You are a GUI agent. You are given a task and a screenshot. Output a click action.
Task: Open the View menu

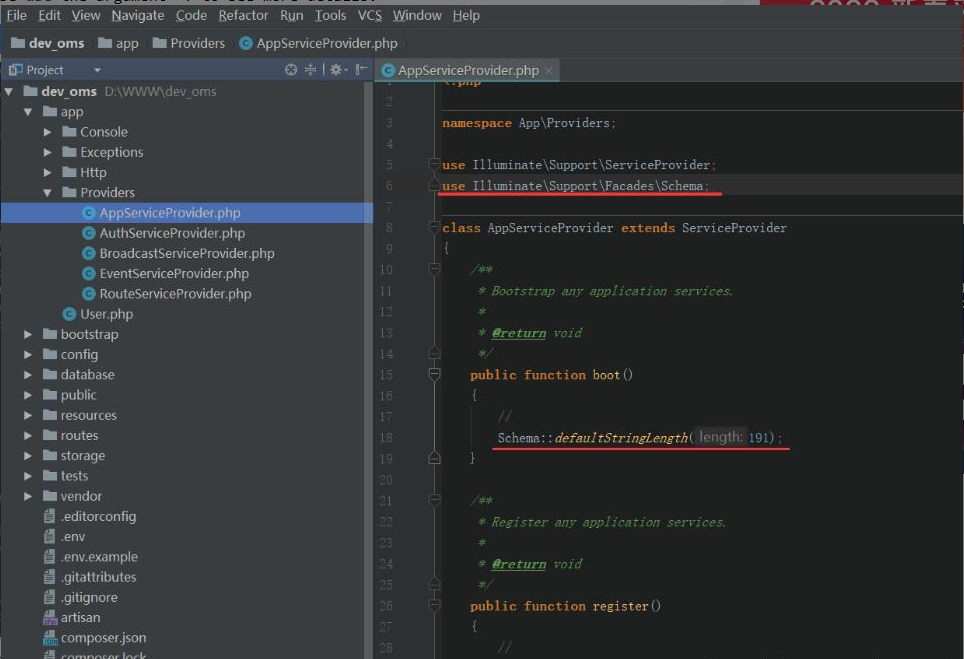(85, 15)
